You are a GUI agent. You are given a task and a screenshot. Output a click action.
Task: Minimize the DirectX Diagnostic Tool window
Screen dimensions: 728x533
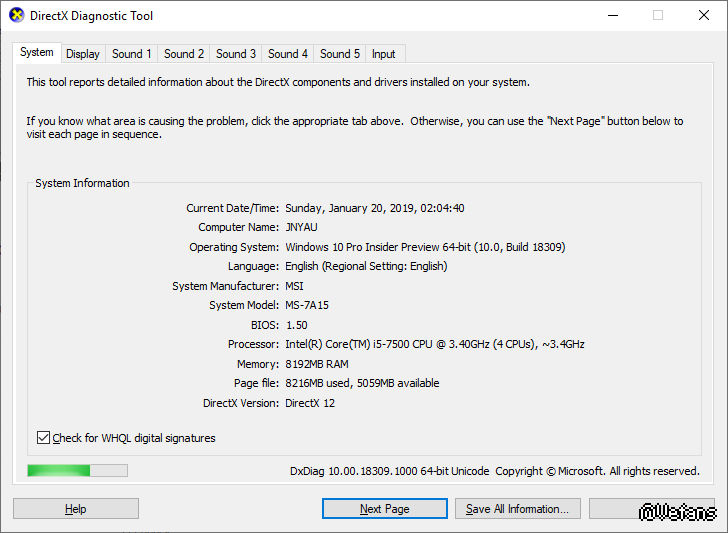tap(613, 15)
